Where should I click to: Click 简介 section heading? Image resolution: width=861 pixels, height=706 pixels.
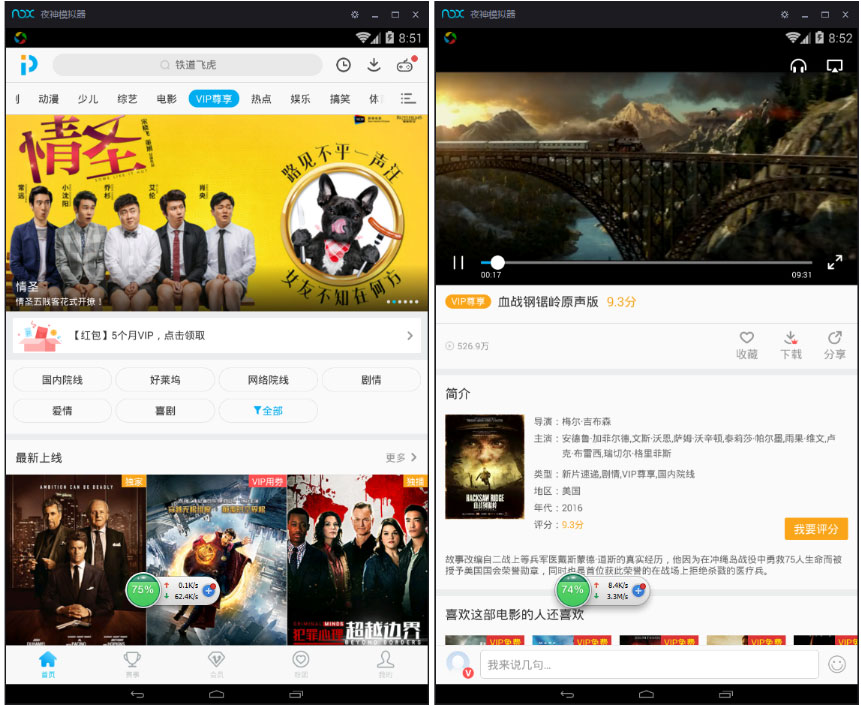(x=458, y=394)
